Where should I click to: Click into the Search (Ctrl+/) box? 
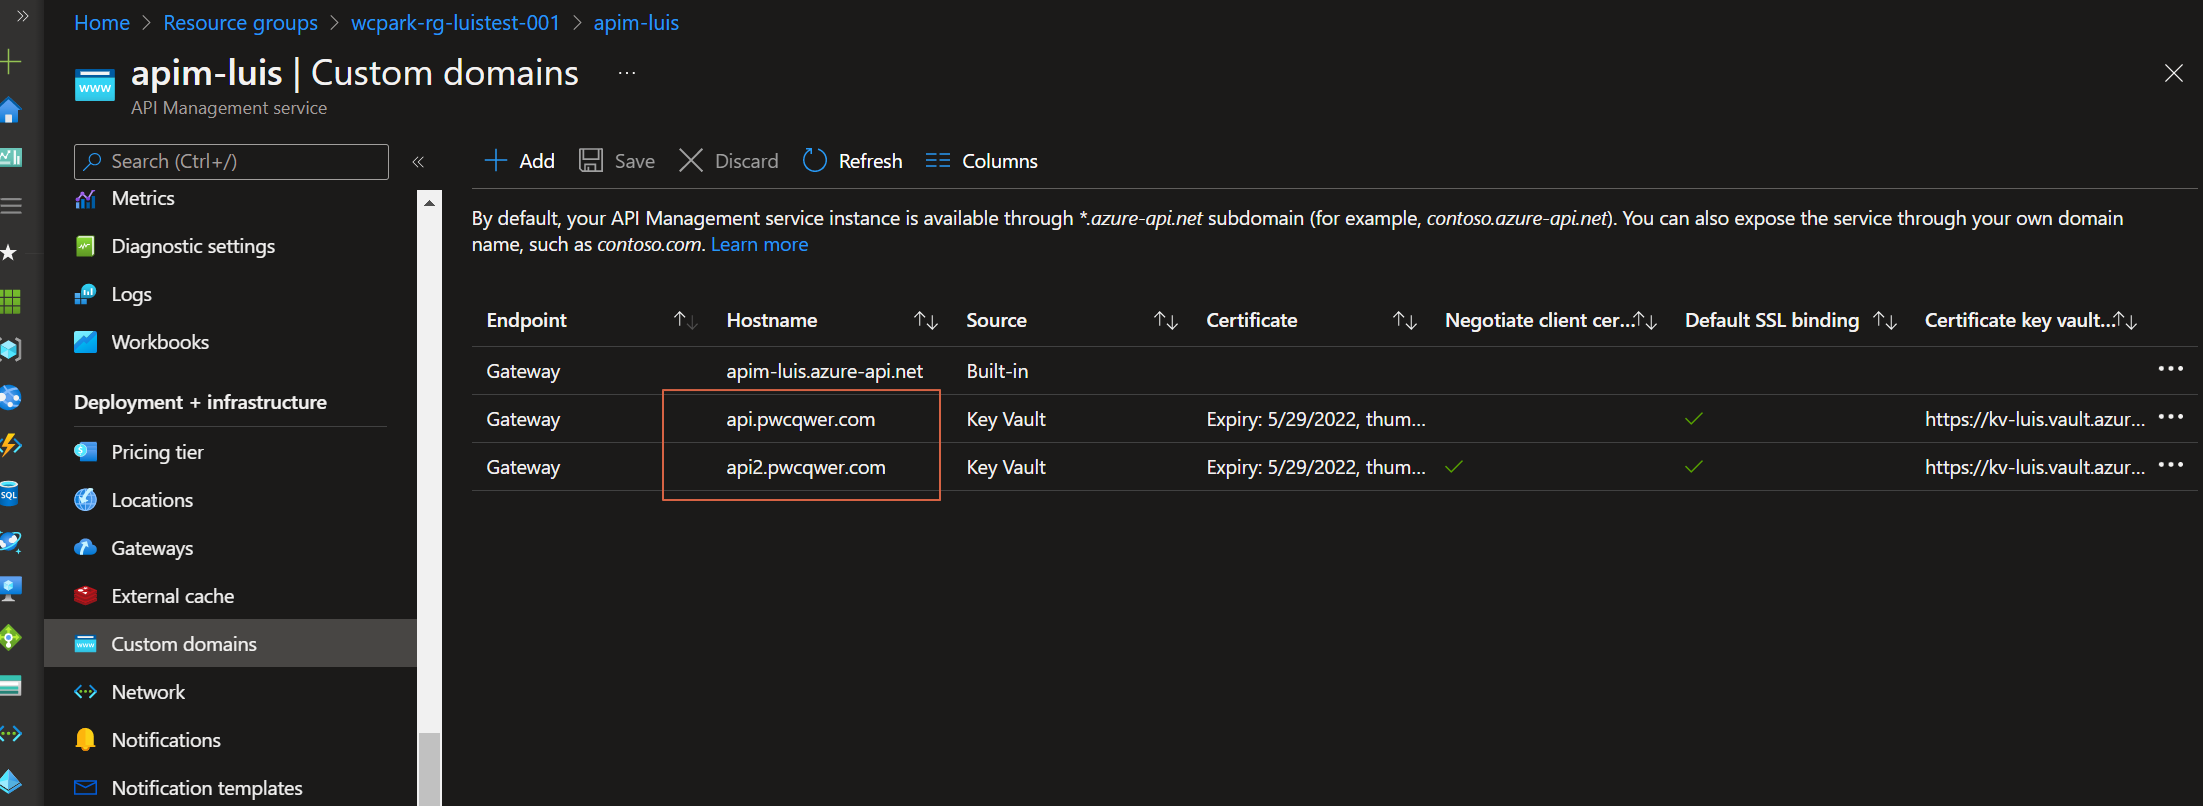click(231, 161)
